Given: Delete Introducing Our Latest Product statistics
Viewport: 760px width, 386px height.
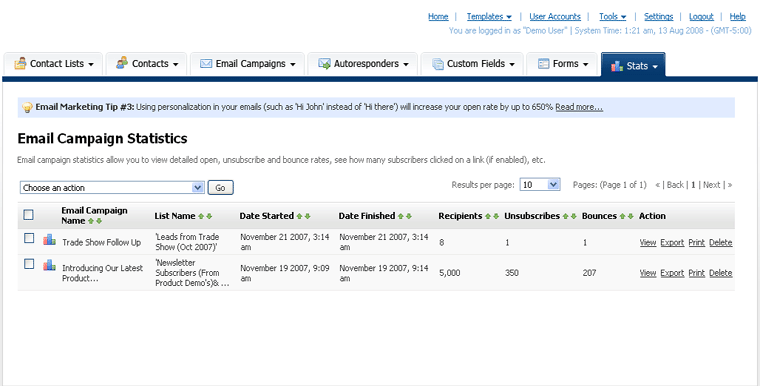Looking at the screenshot, I should [721, 273].
